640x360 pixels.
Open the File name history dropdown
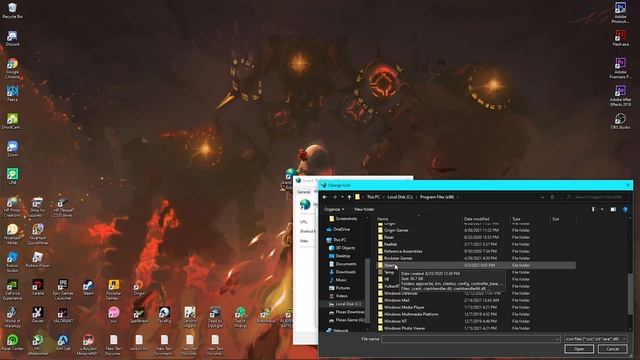pyautogui.click(x=557, y=339)
